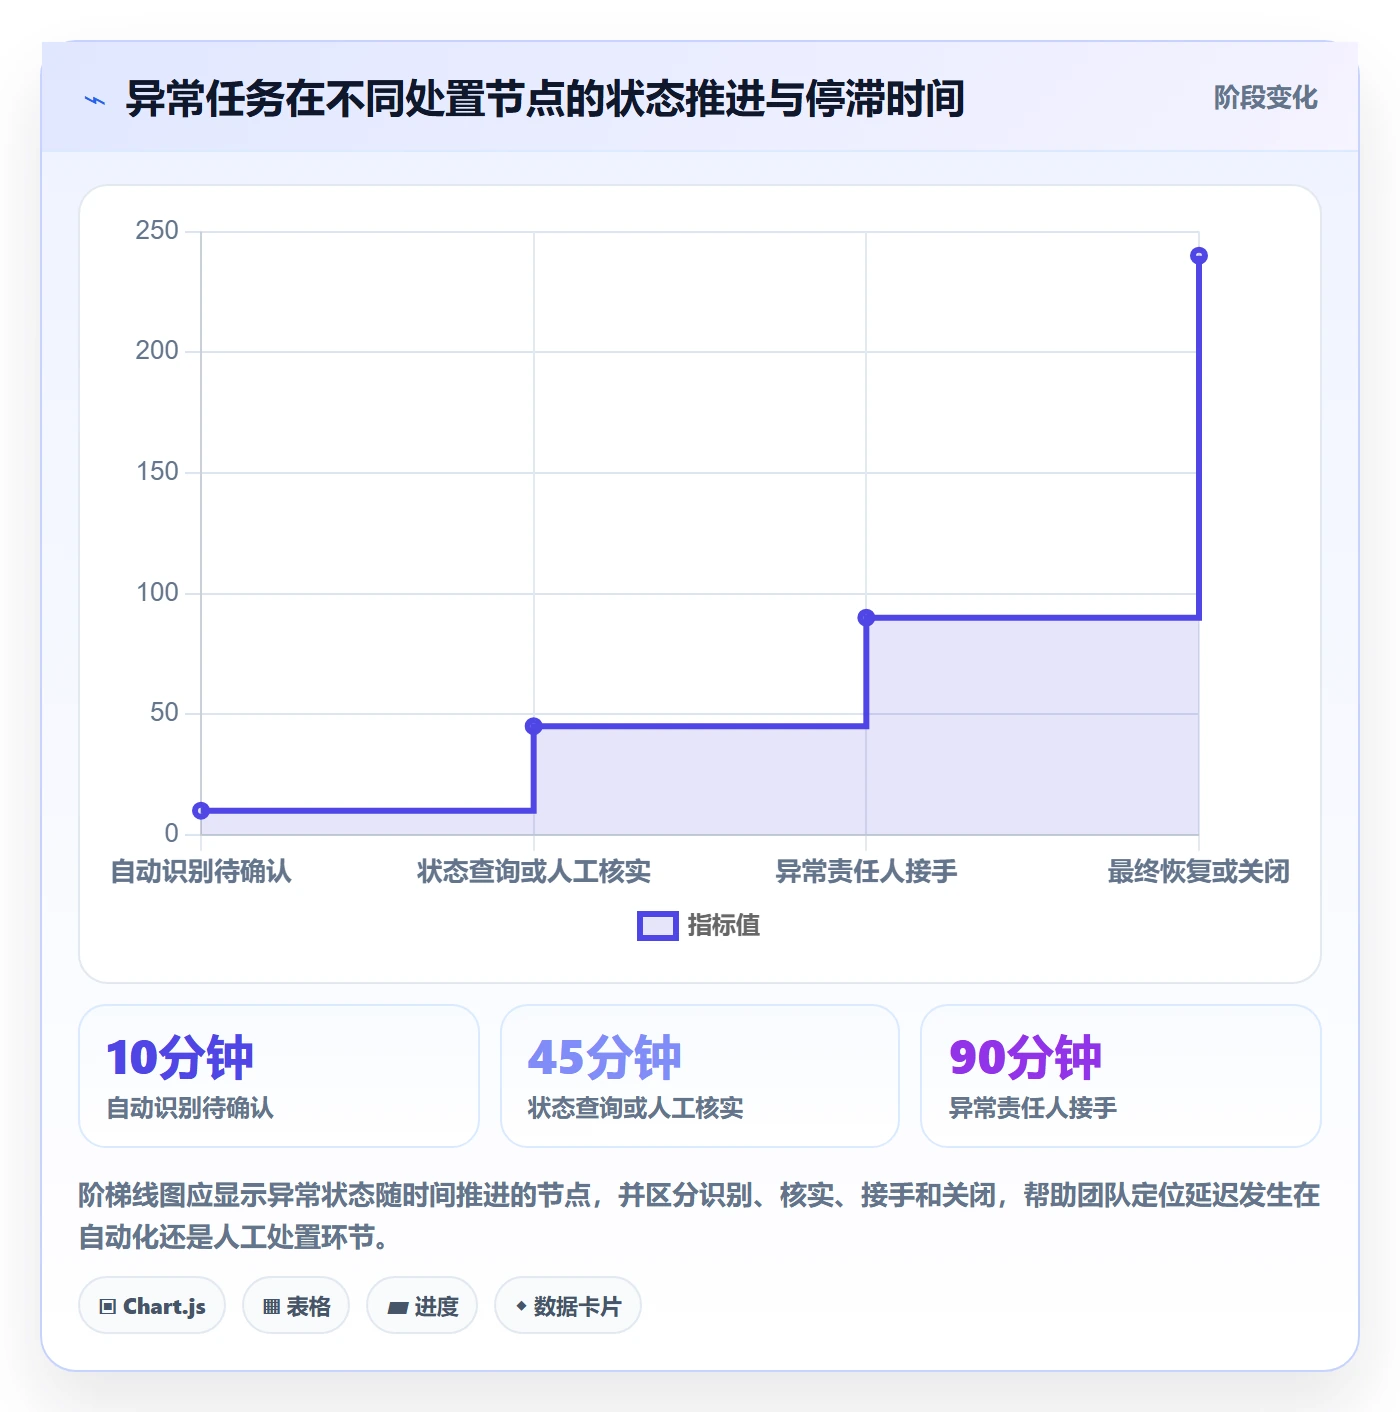The width and height of the screenshot is (1400, 1412).
Task: Click the square icon in the Chart.js chip
Action: coord(108,1307)
